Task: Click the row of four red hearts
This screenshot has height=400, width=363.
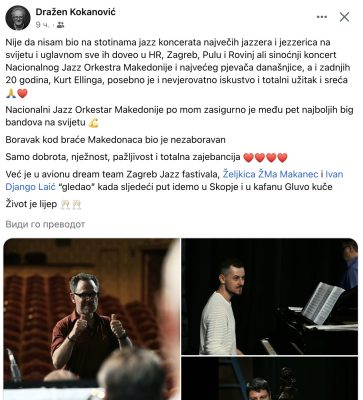Action: pyautogui.click(x=266, y=157)
